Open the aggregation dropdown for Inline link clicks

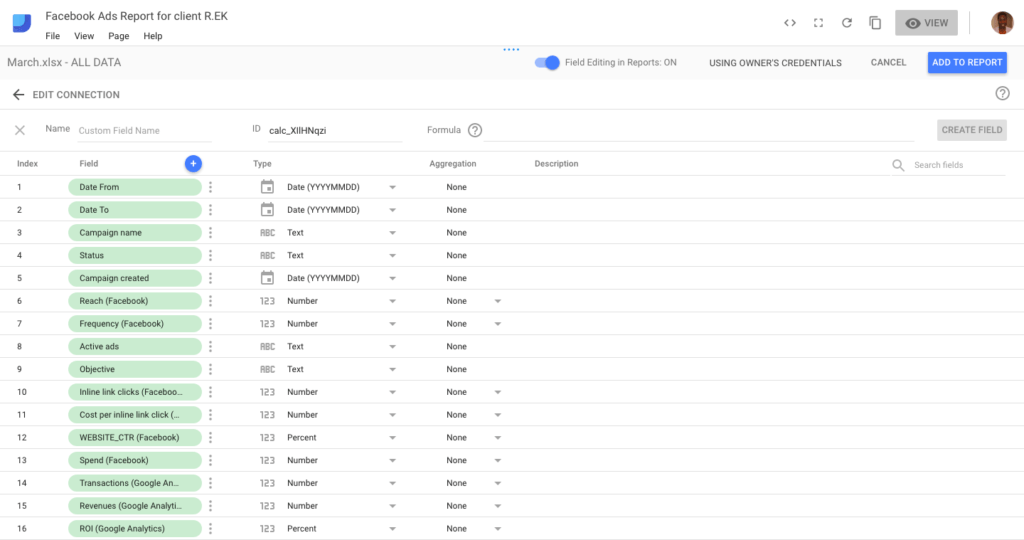pos(498,392)
